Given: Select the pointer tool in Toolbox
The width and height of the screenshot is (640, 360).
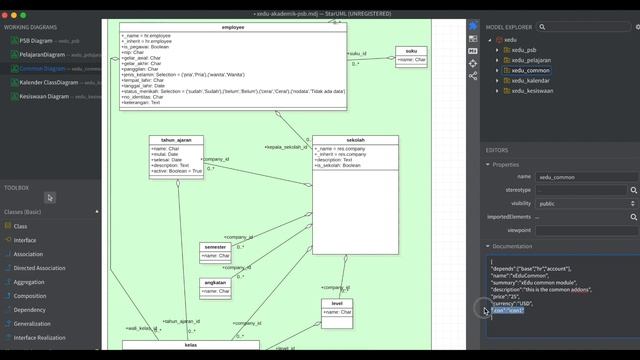Looking at the screenshot, I should pos(50,198).
